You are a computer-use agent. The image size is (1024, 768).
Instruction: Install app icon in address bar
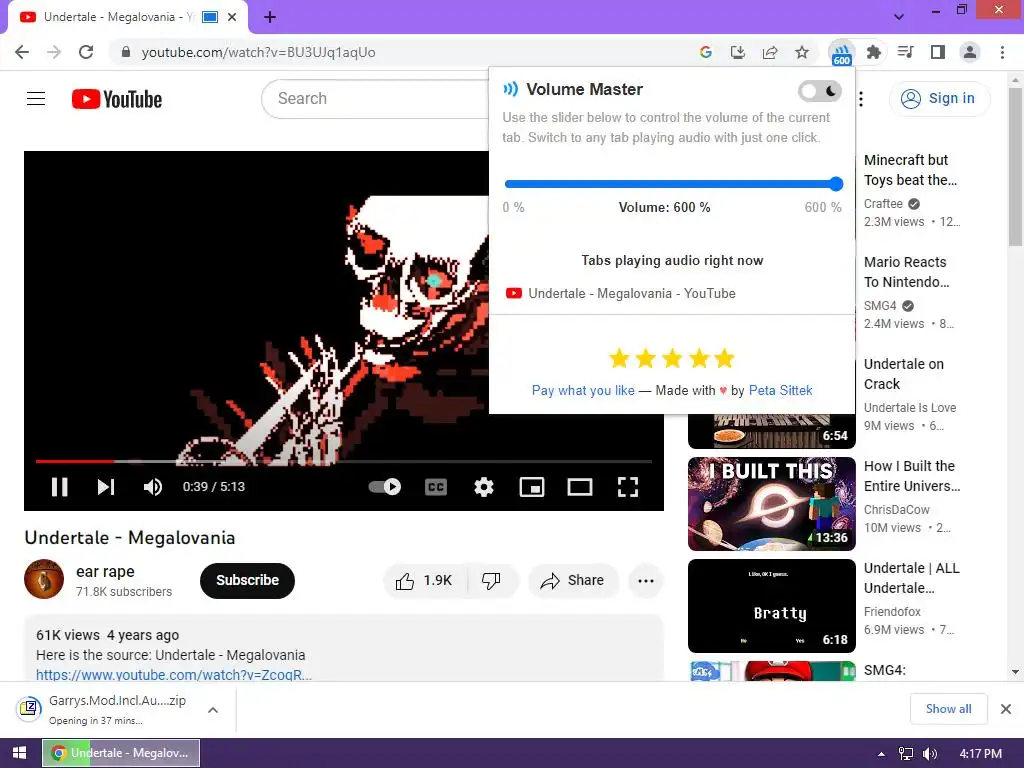tap(738, 52)
